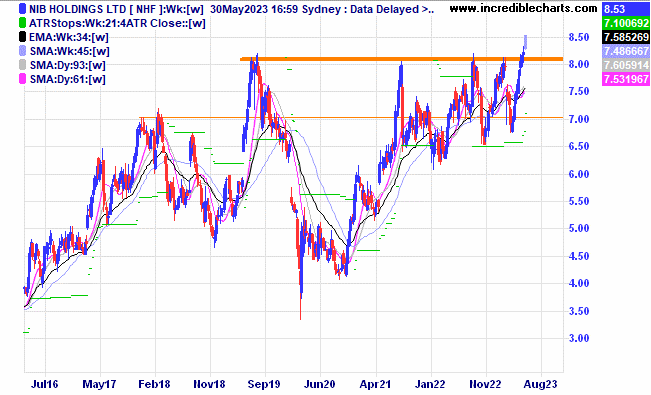Click the 6.00 price axis label

point(579,174)
